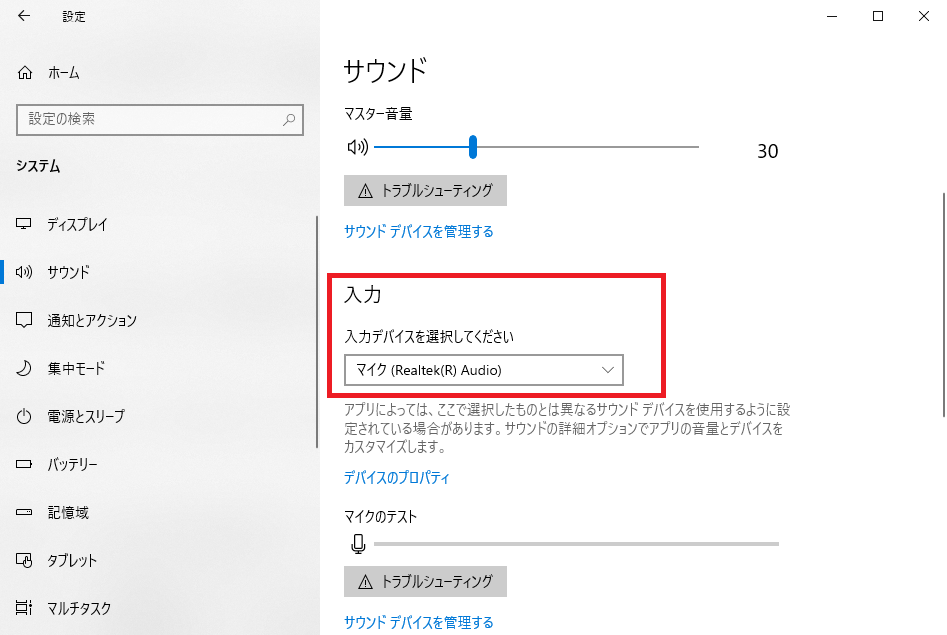Open 通知とアクション settings page
947x635 pixels.
tap(92, 320)
